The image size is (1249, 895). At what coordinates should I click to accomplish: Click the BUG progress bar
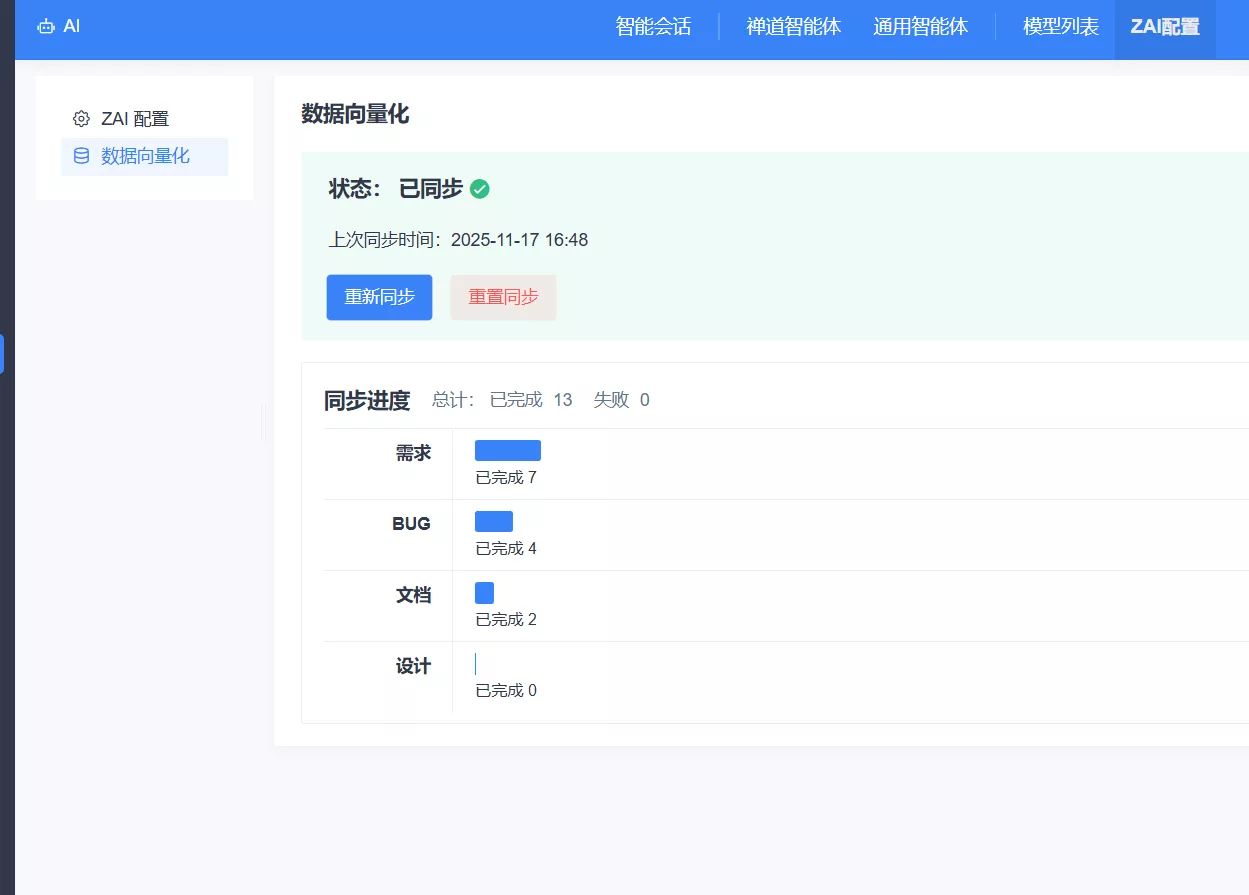tap(493, 521)
